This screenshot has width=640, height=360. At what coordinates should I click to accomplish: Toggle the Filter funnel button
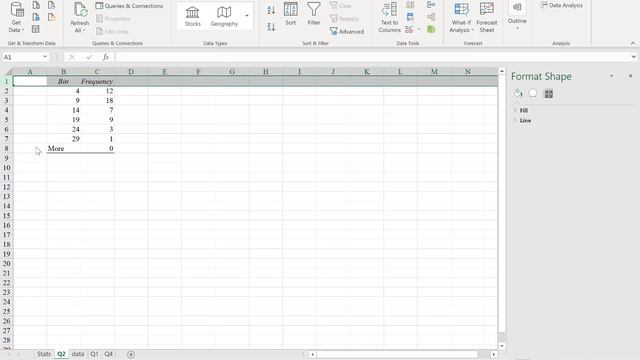point(314,14)
